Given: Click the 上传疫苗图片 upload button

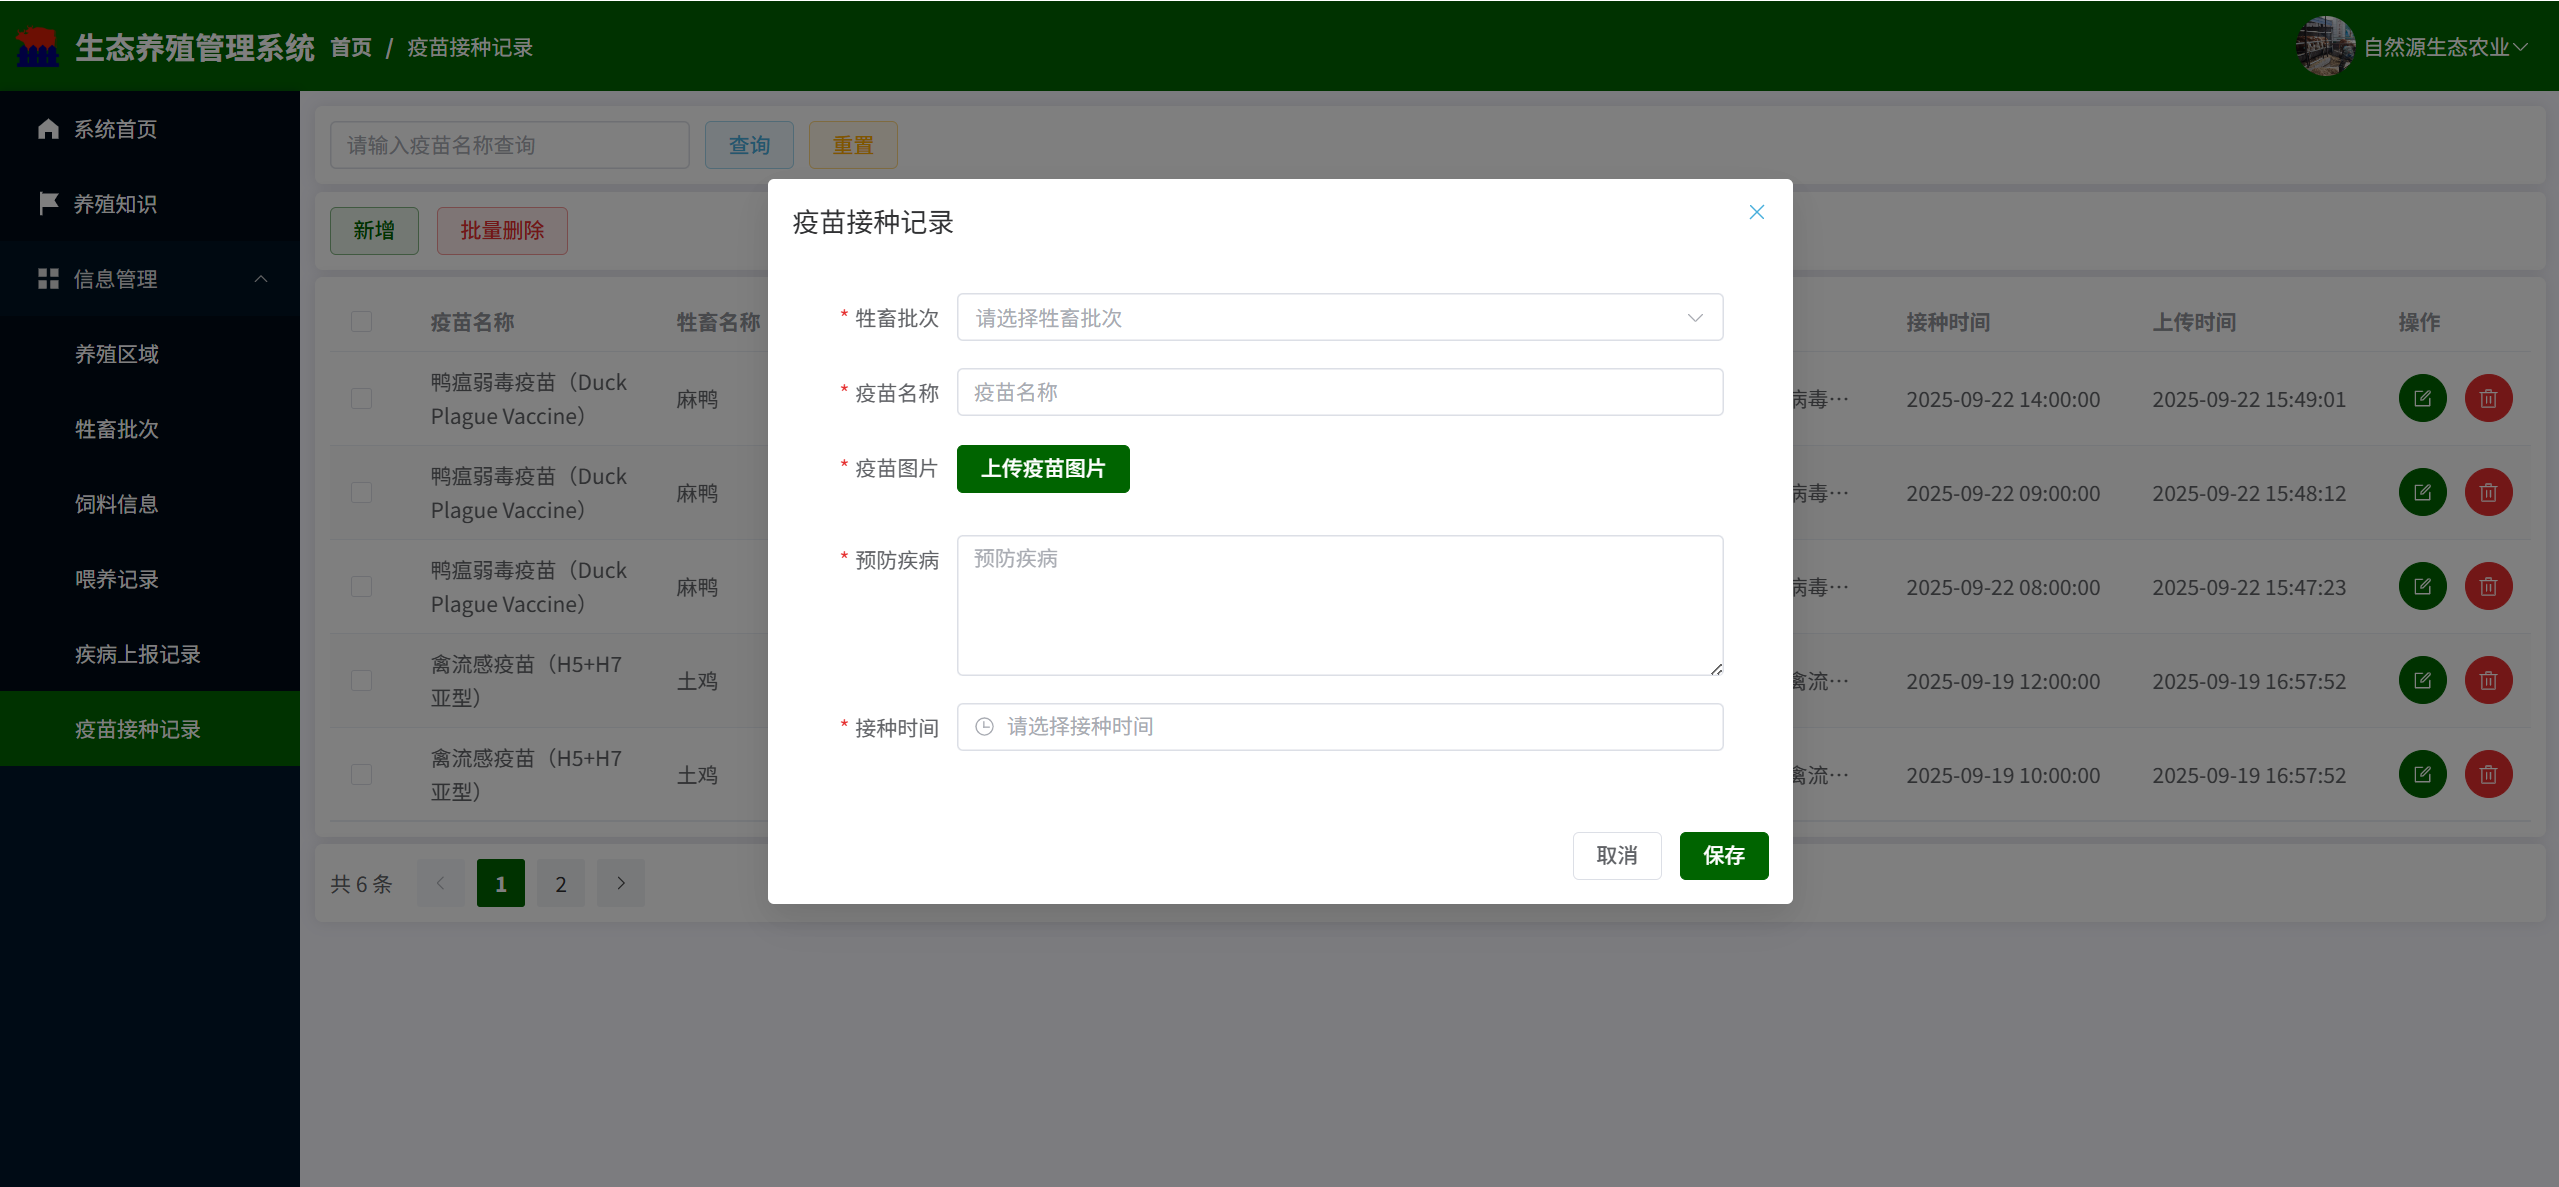Looking at the screenshot, I should click(1042, 469).
